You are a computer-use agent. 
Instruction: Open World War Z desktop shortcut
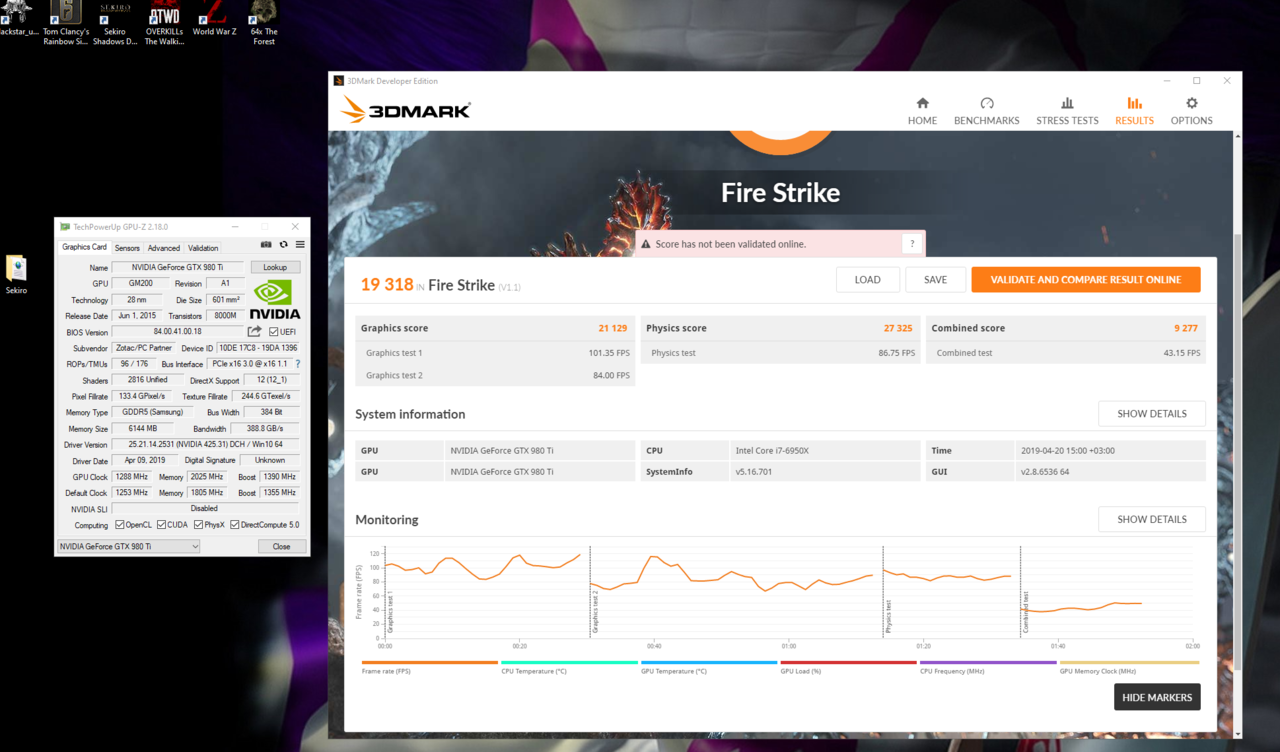point(214,19)
